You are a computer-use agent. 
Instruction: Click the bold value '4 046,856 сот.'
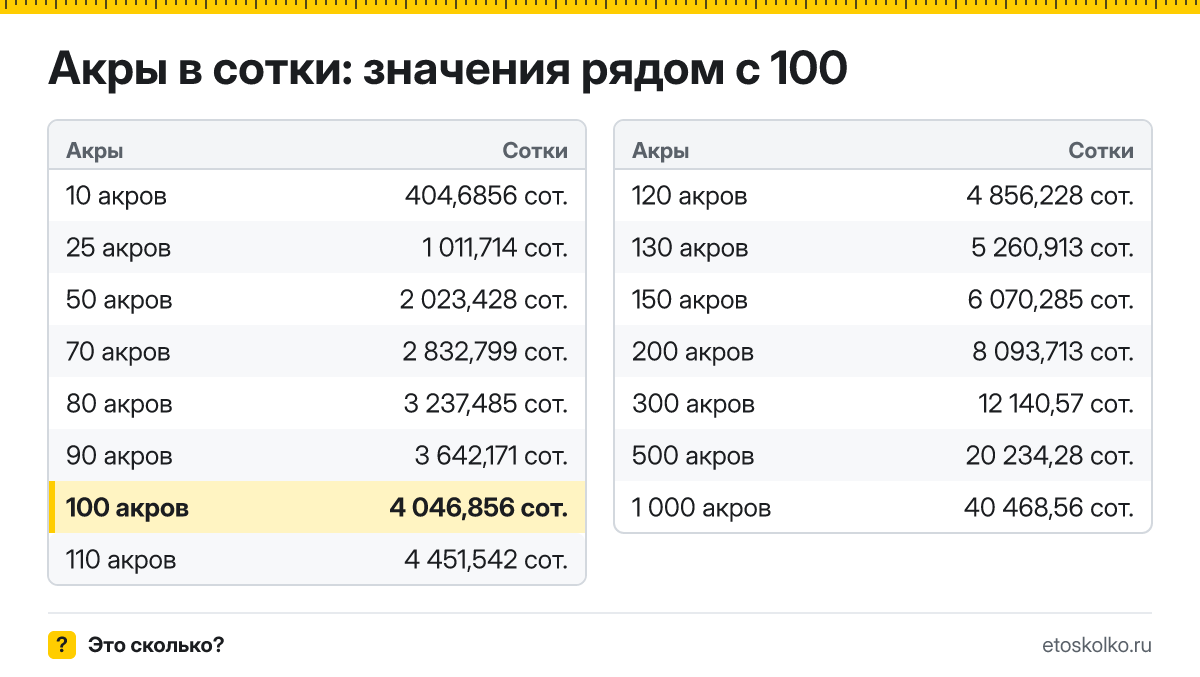point(478,507)
